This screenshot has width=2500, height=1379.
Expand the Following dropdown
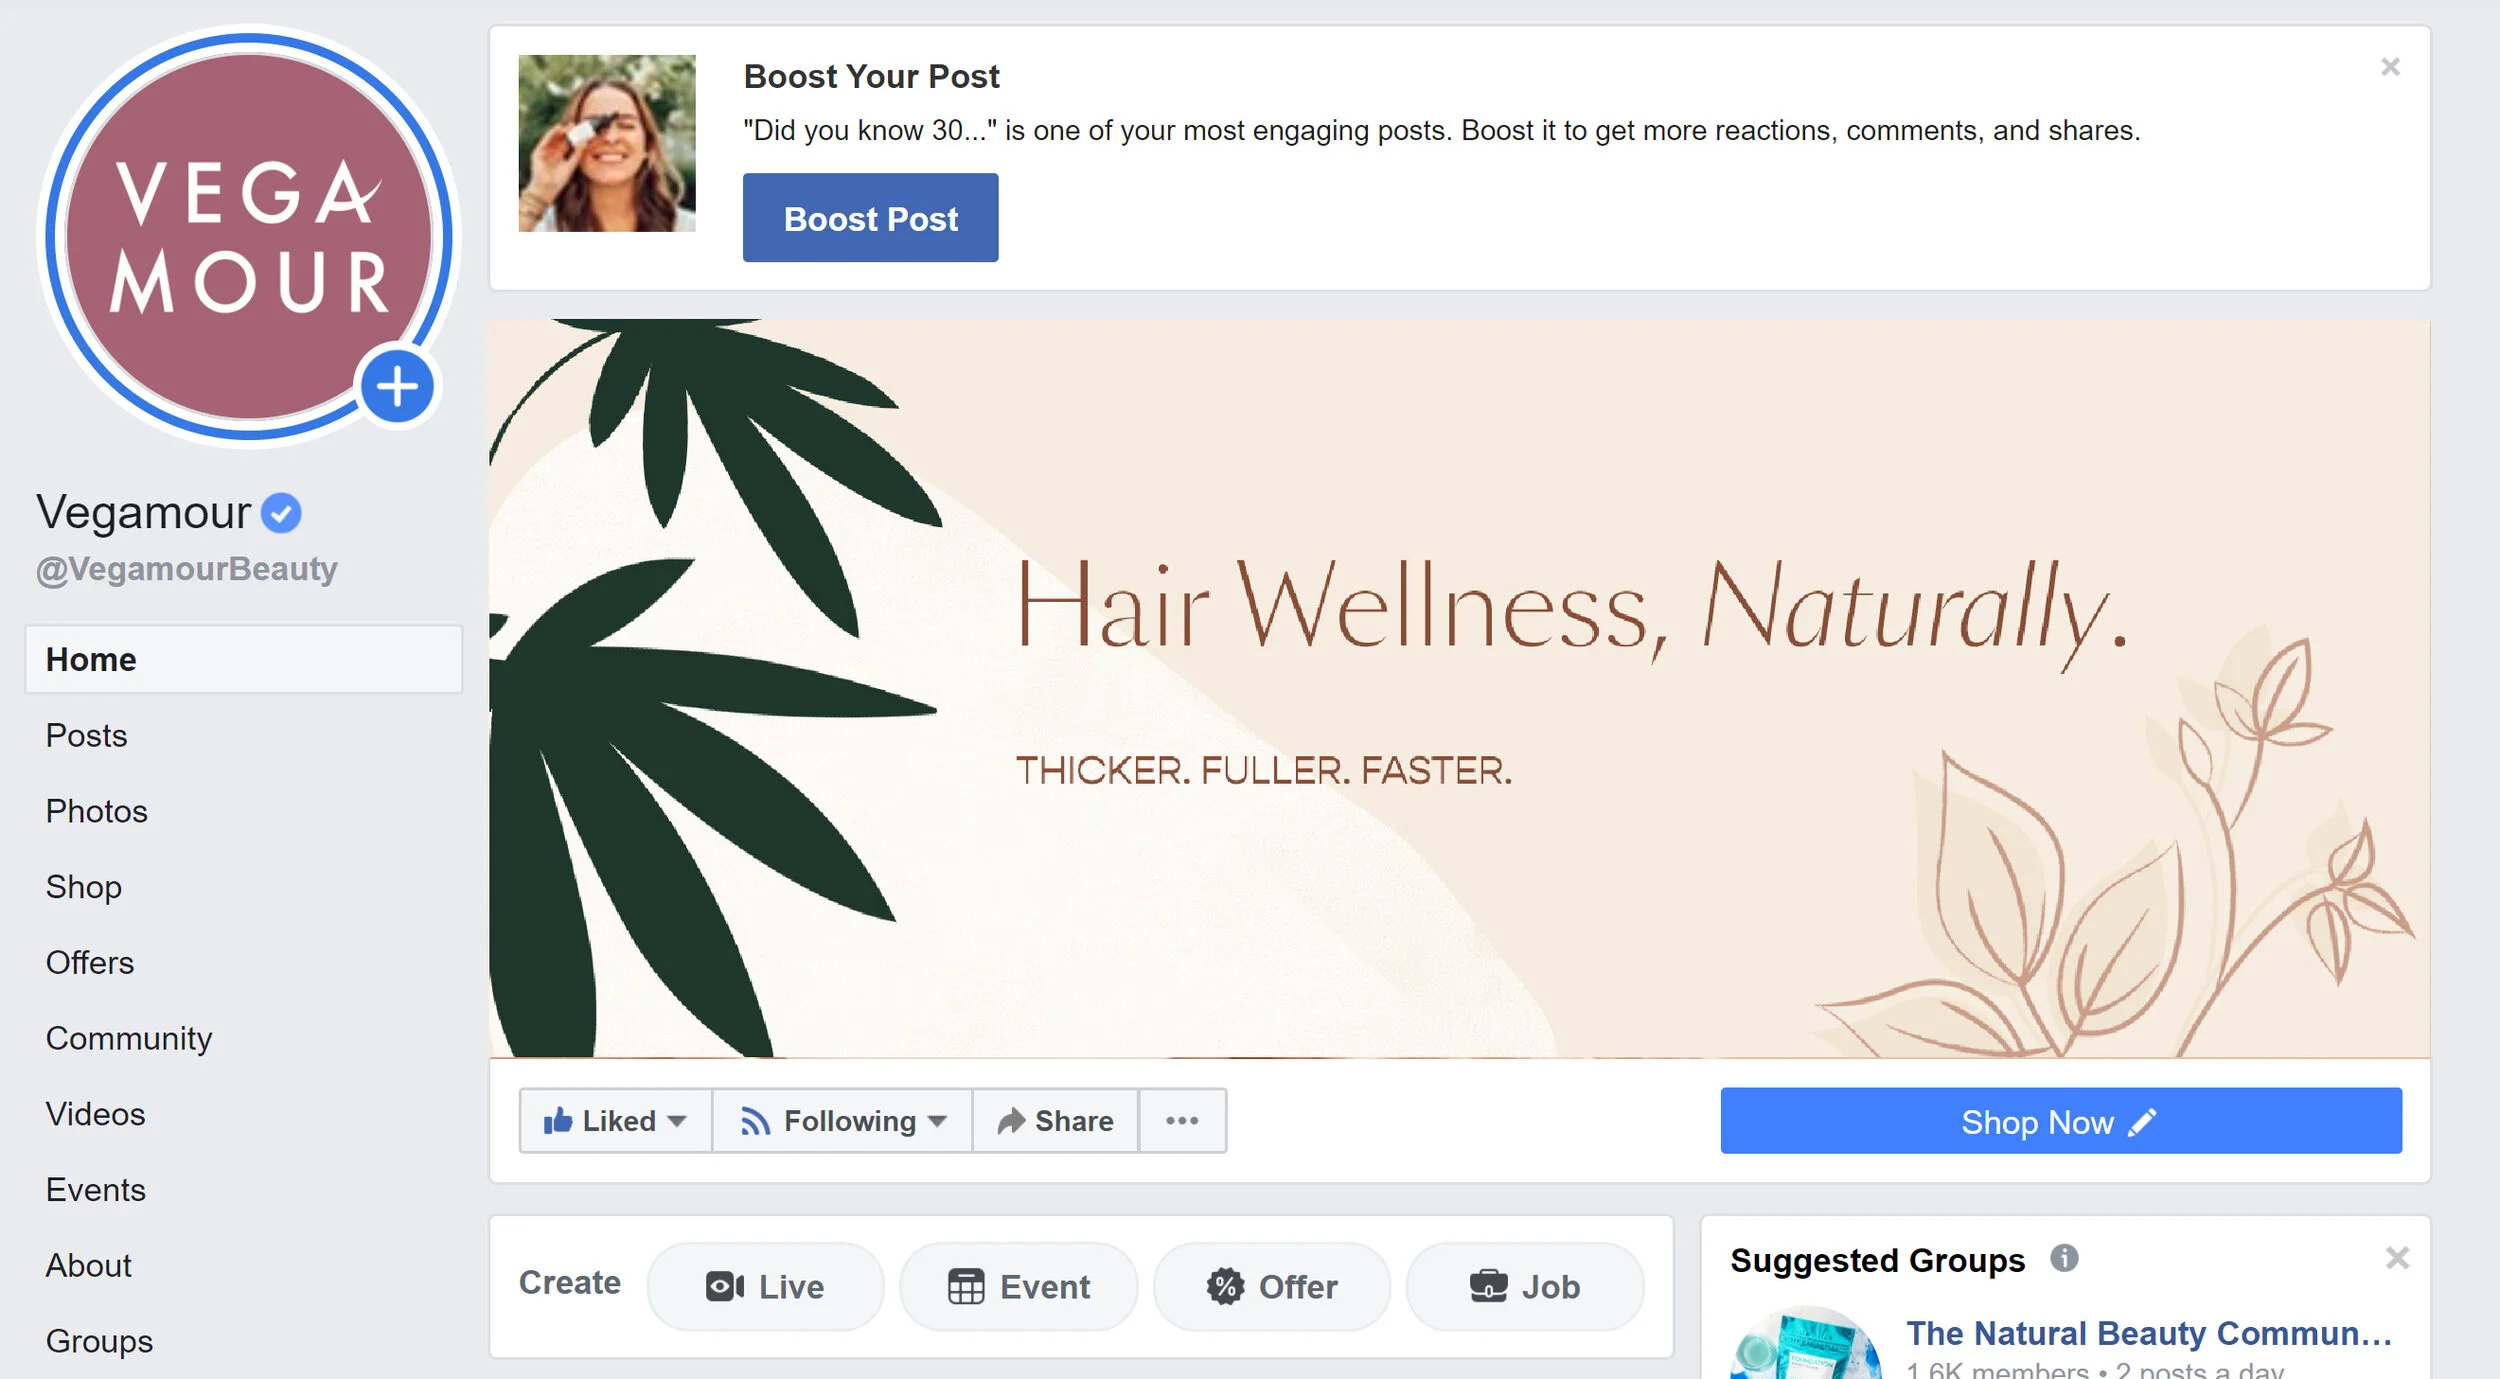point(842,1120)
